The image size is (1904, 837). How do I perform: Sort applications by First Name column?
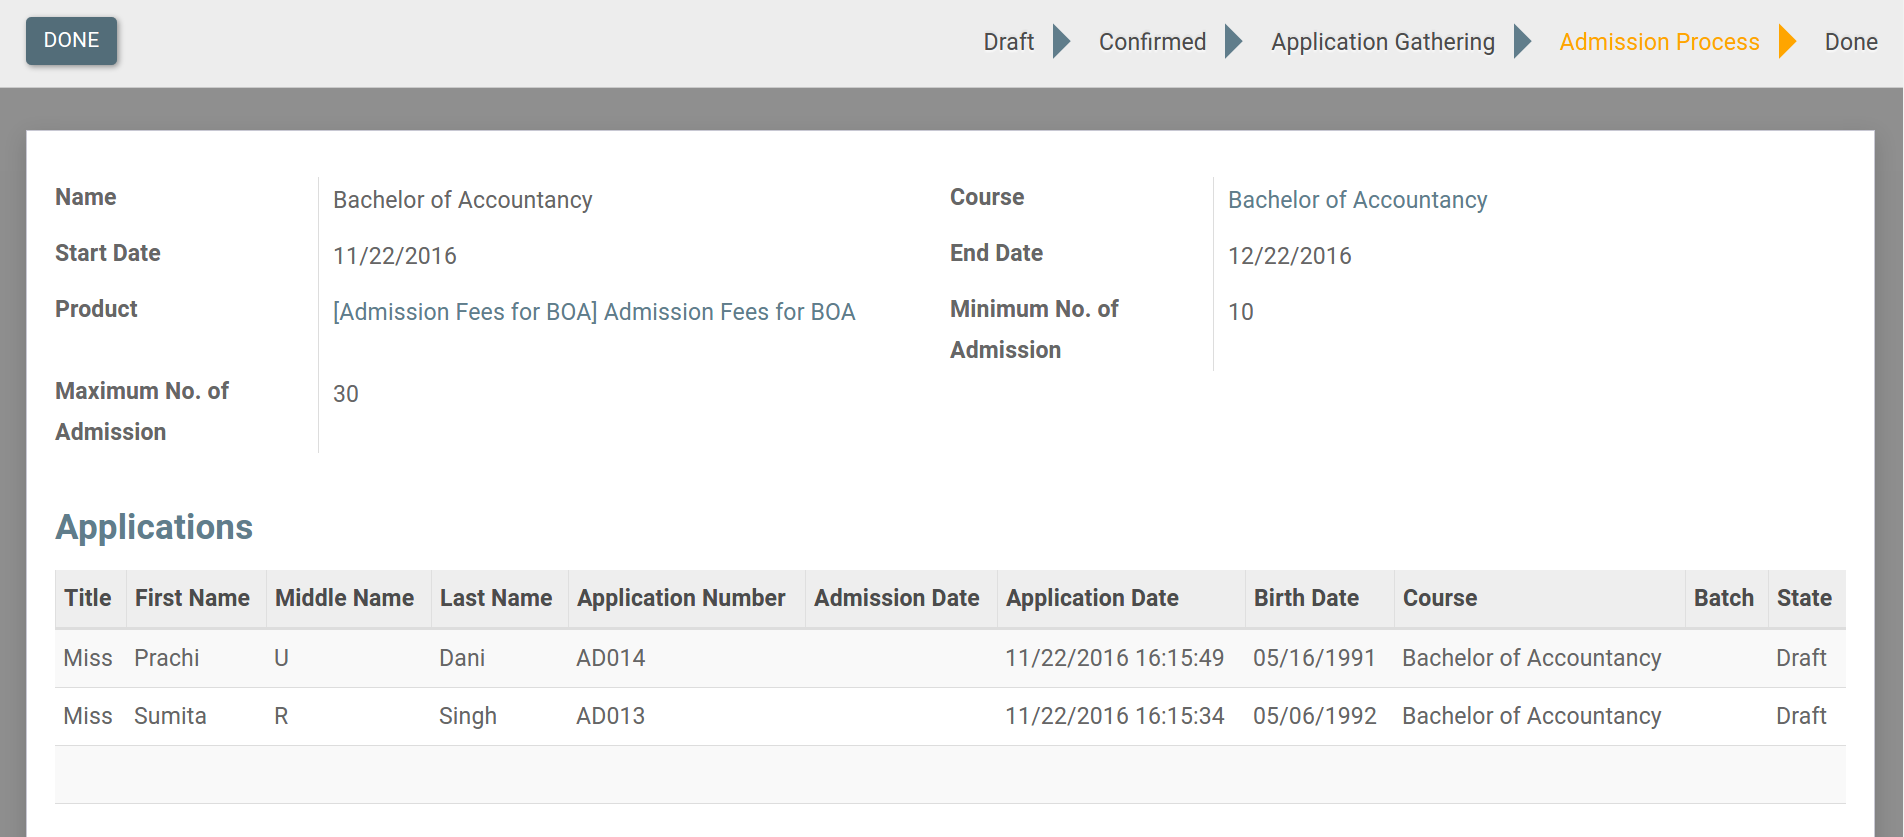coord(192,598)
